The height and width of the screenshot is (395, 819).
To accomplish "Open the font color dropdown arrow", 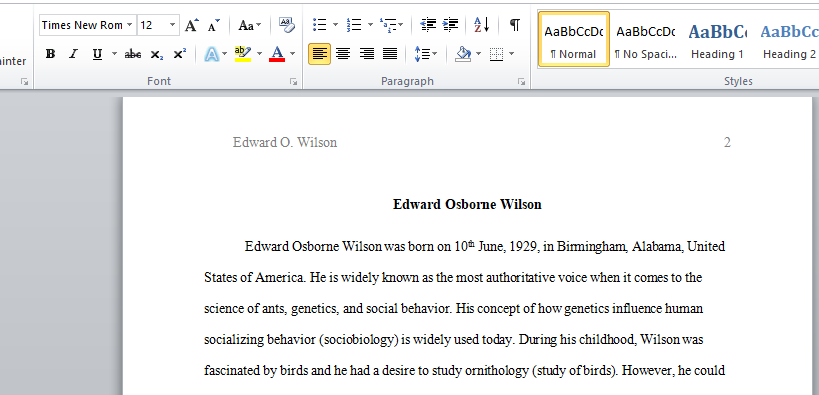I will [x=292, y=53].
